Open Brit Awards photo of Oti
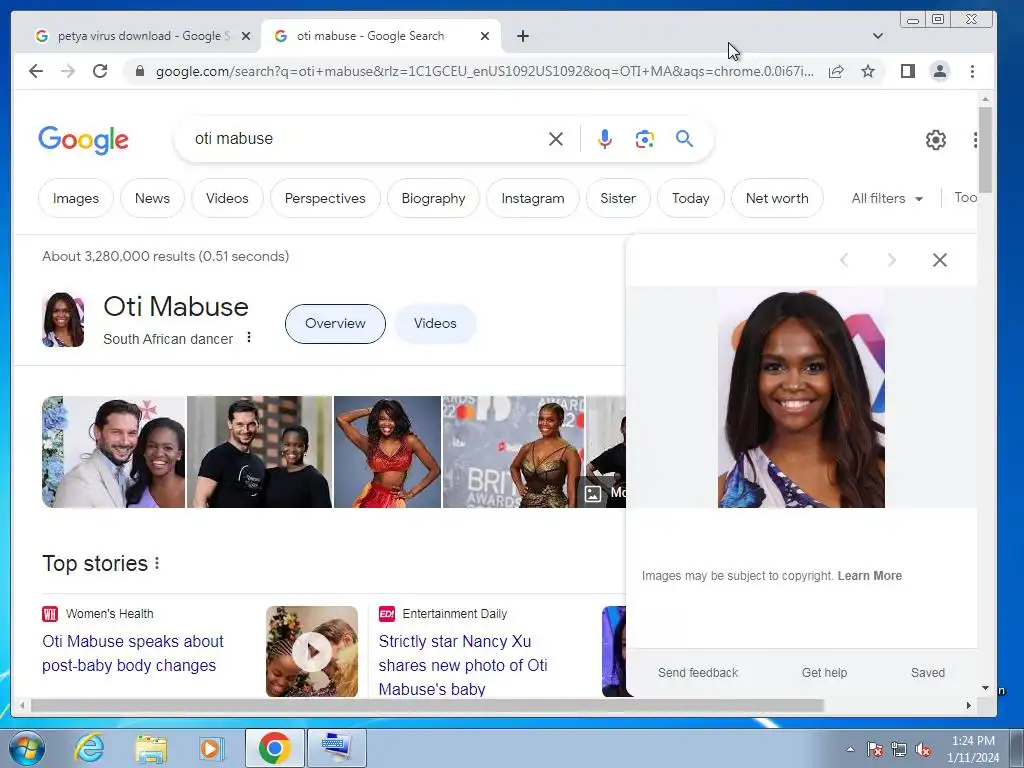The width and height of the screenshot is (1024, 768). tap(513, 452)
